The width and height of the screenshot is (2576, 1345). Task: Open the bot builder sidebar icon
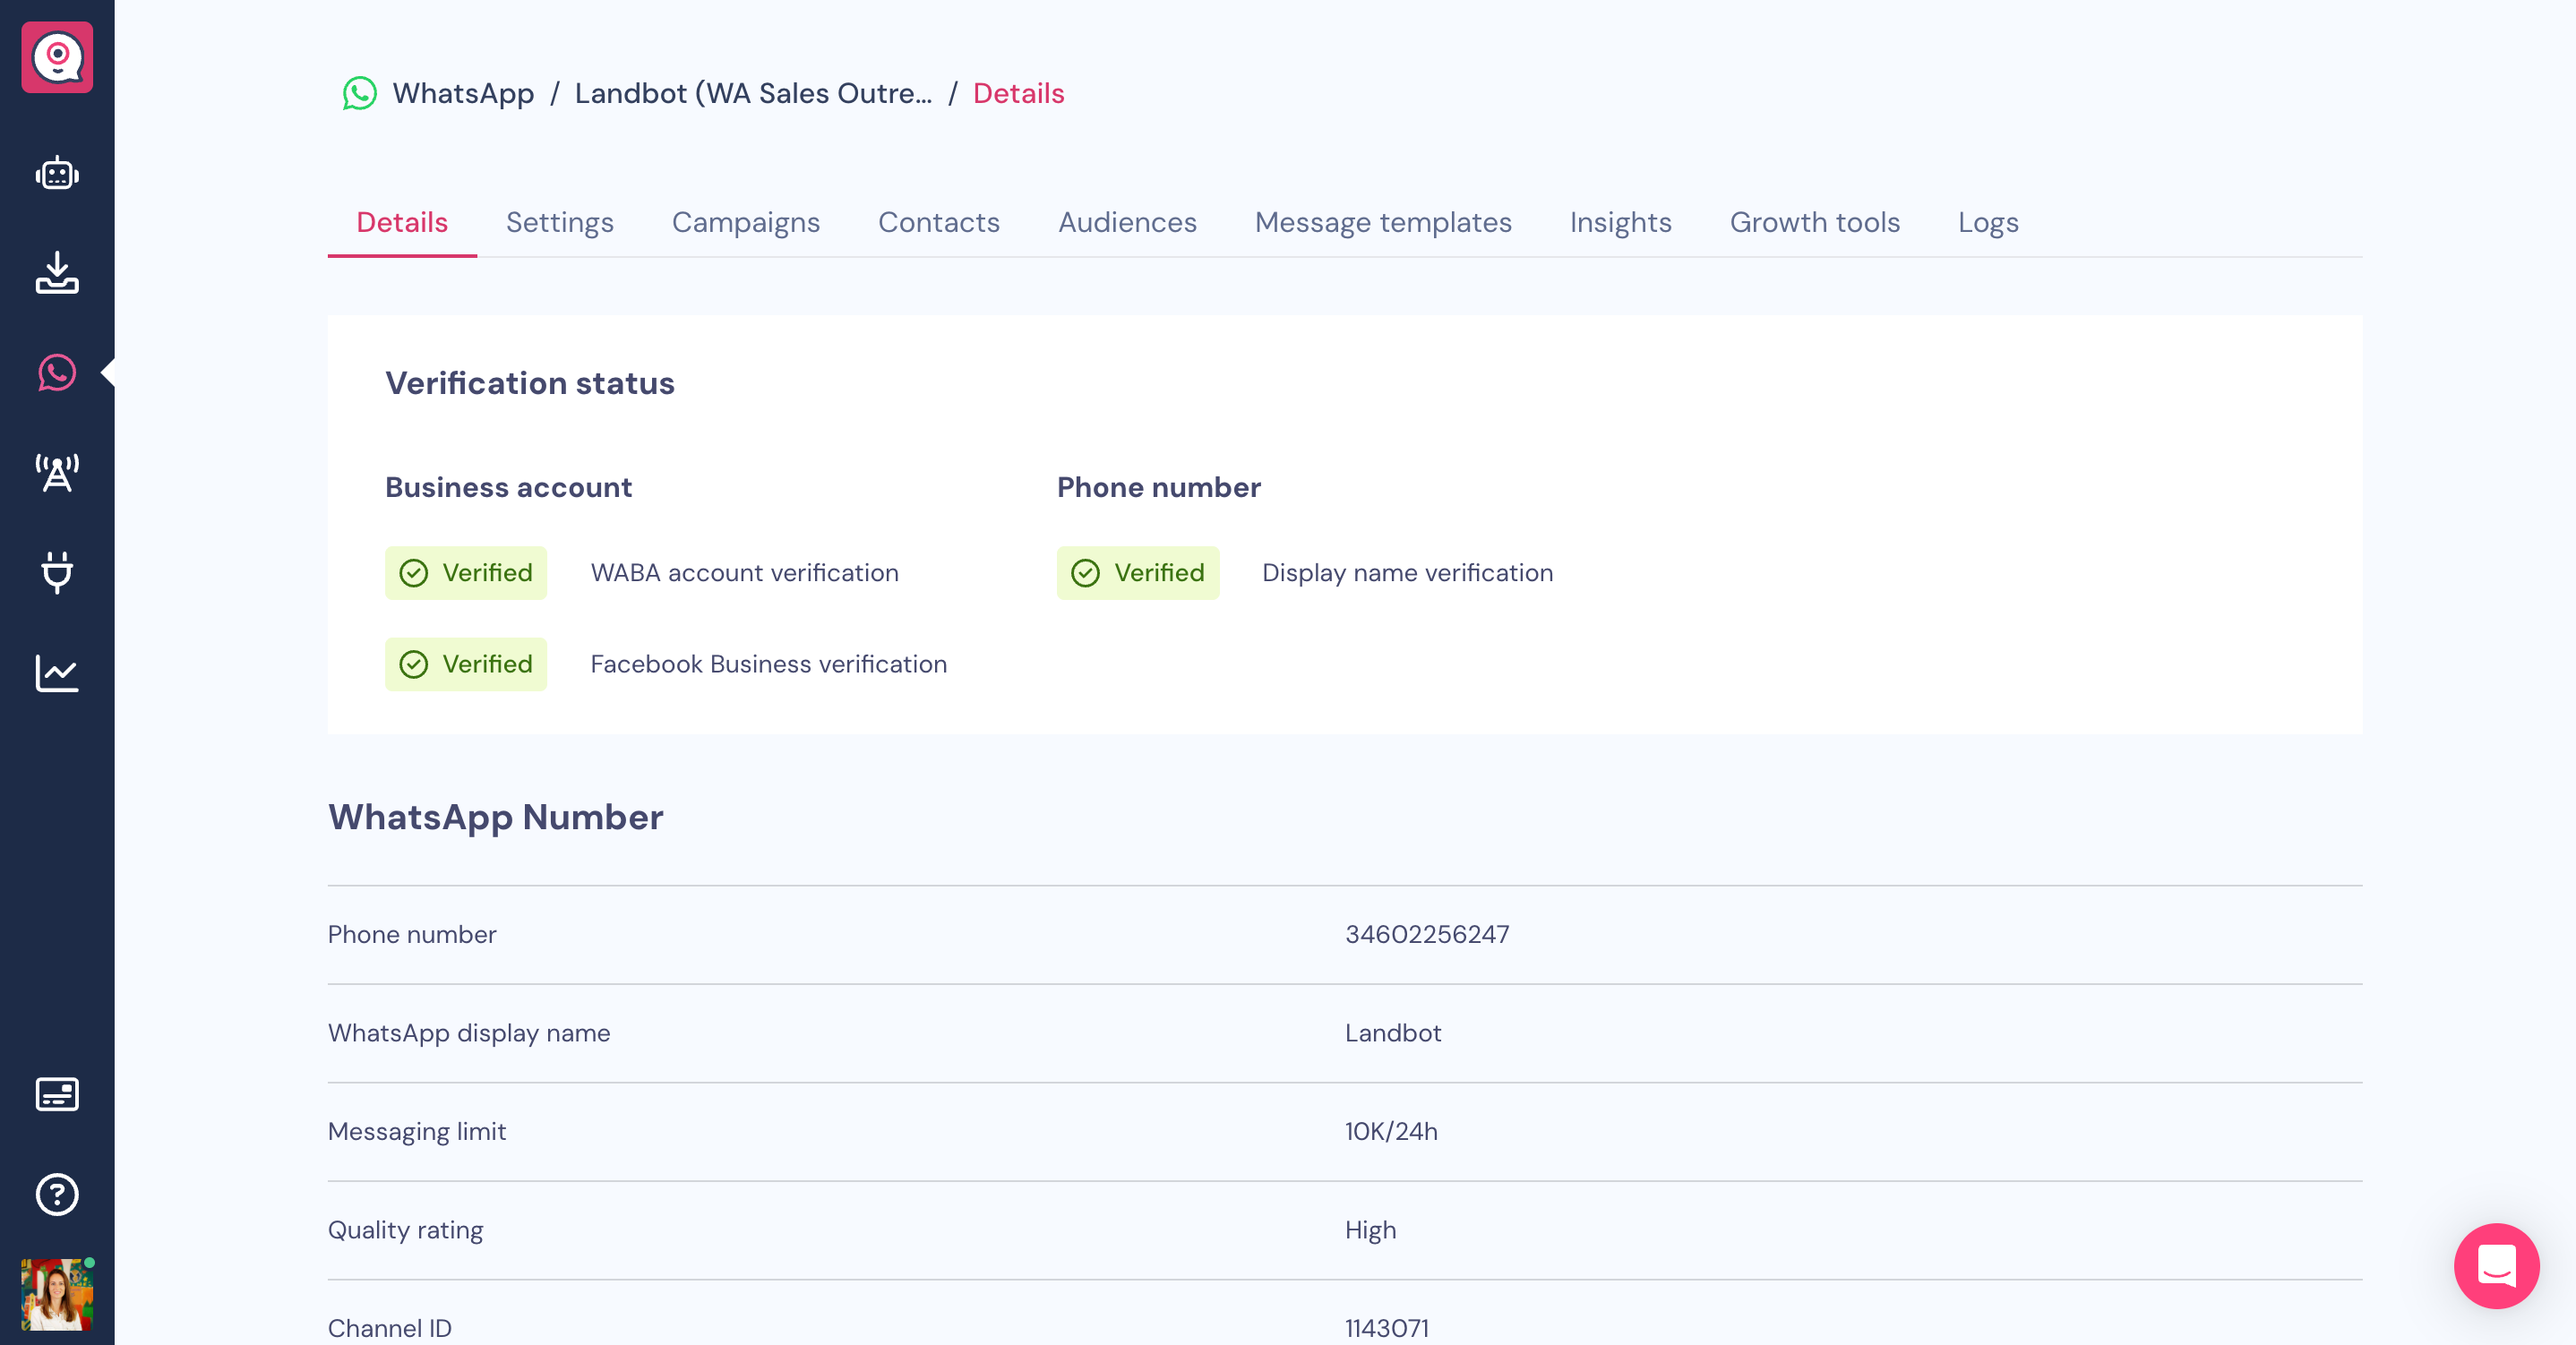(57, 173)
